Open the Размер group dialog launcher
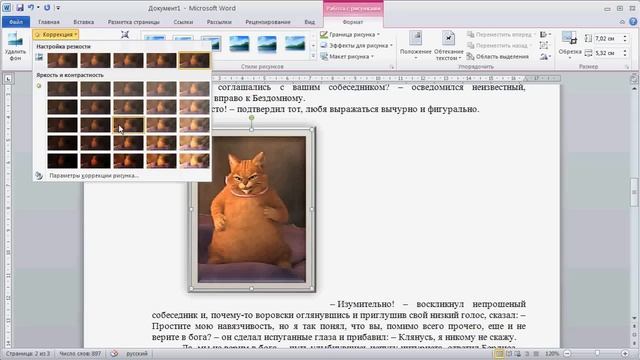Screen dimensions: 640x360 (x=627, y=67)
